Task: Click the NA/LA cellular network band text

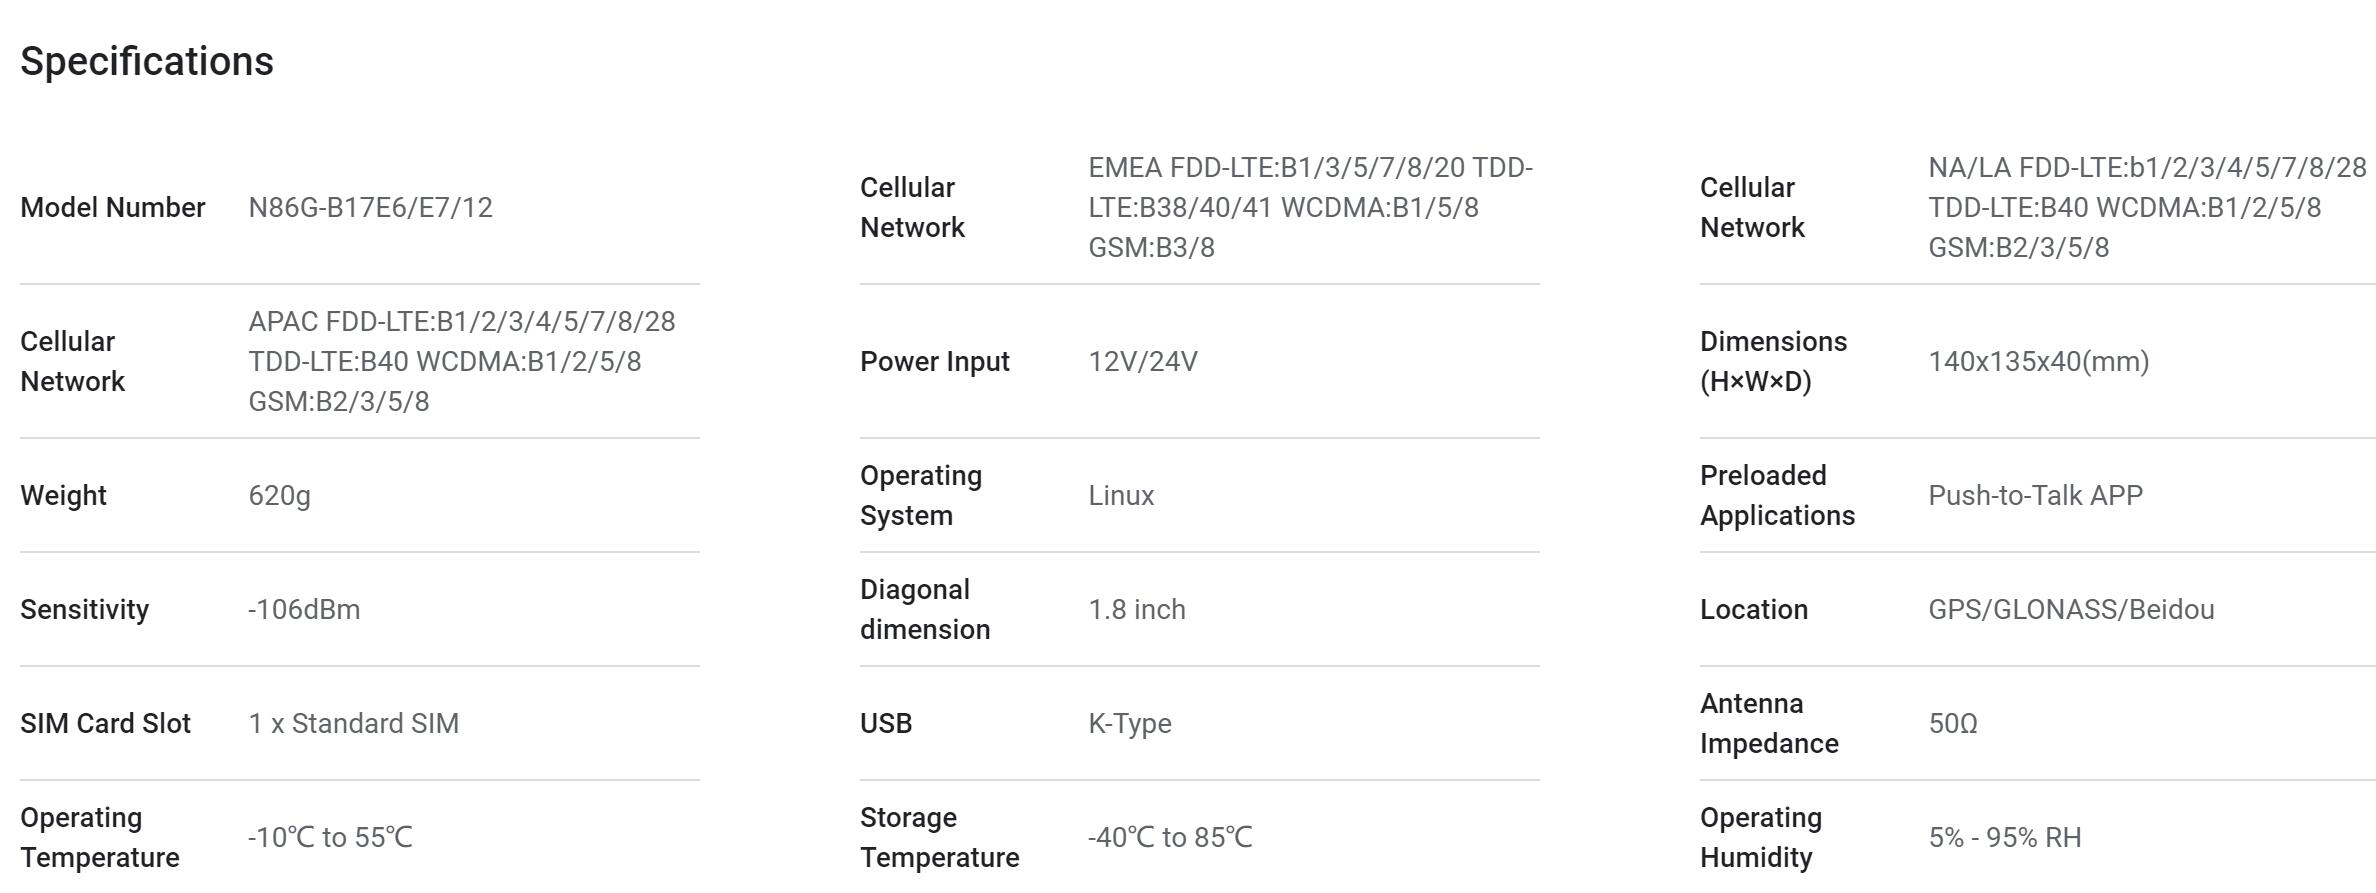Action: point(2147,207)
